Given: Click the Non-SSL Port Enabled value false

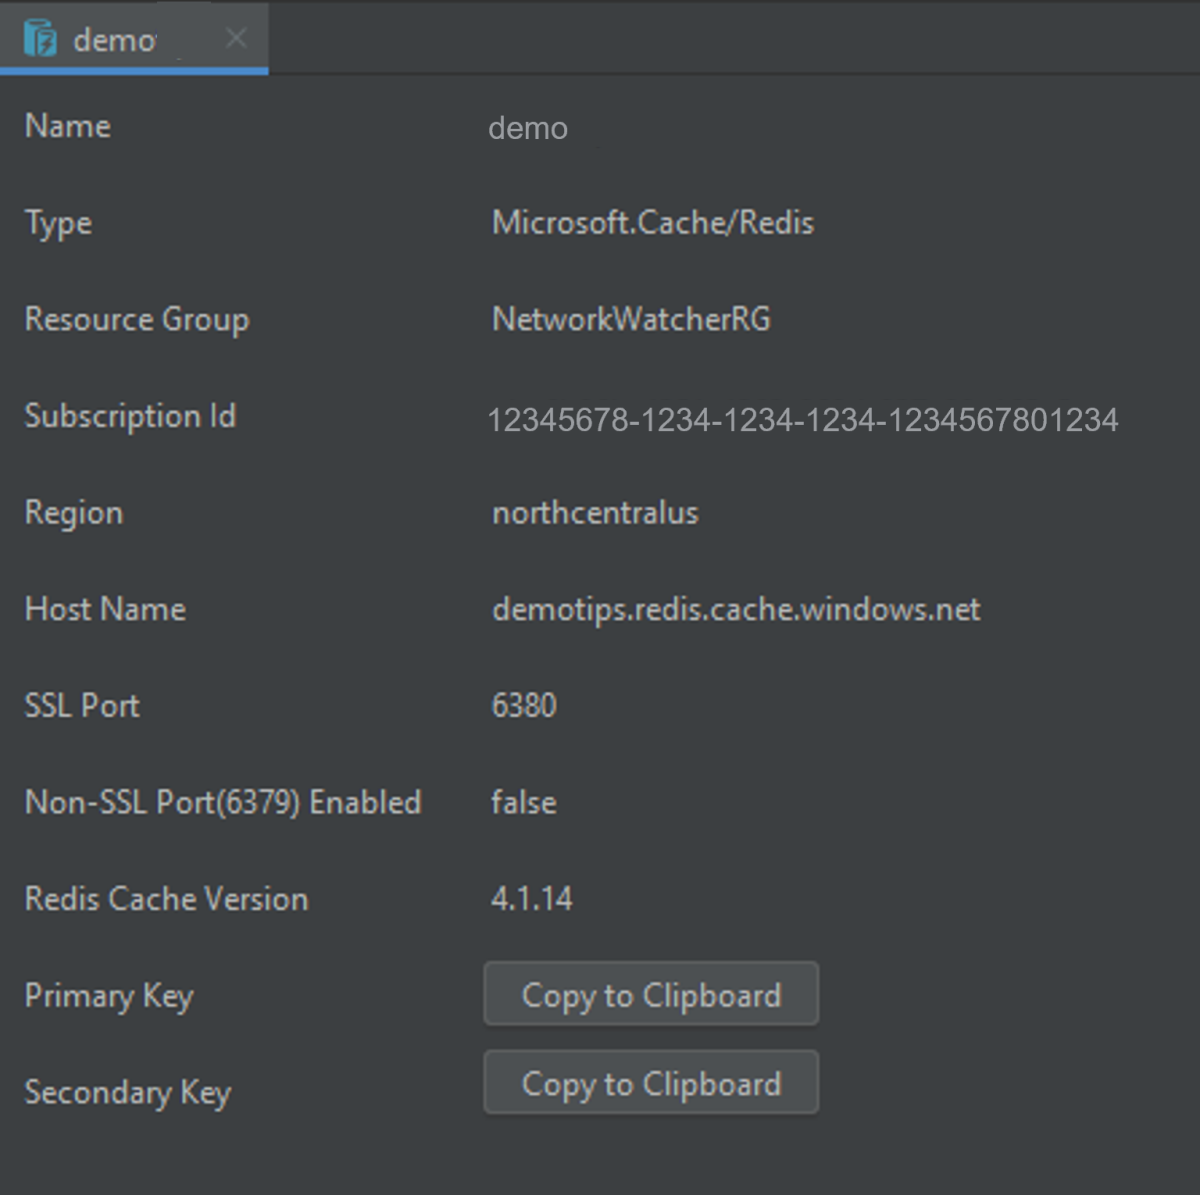Looking at the screenshot, I should tap(523, 802).
